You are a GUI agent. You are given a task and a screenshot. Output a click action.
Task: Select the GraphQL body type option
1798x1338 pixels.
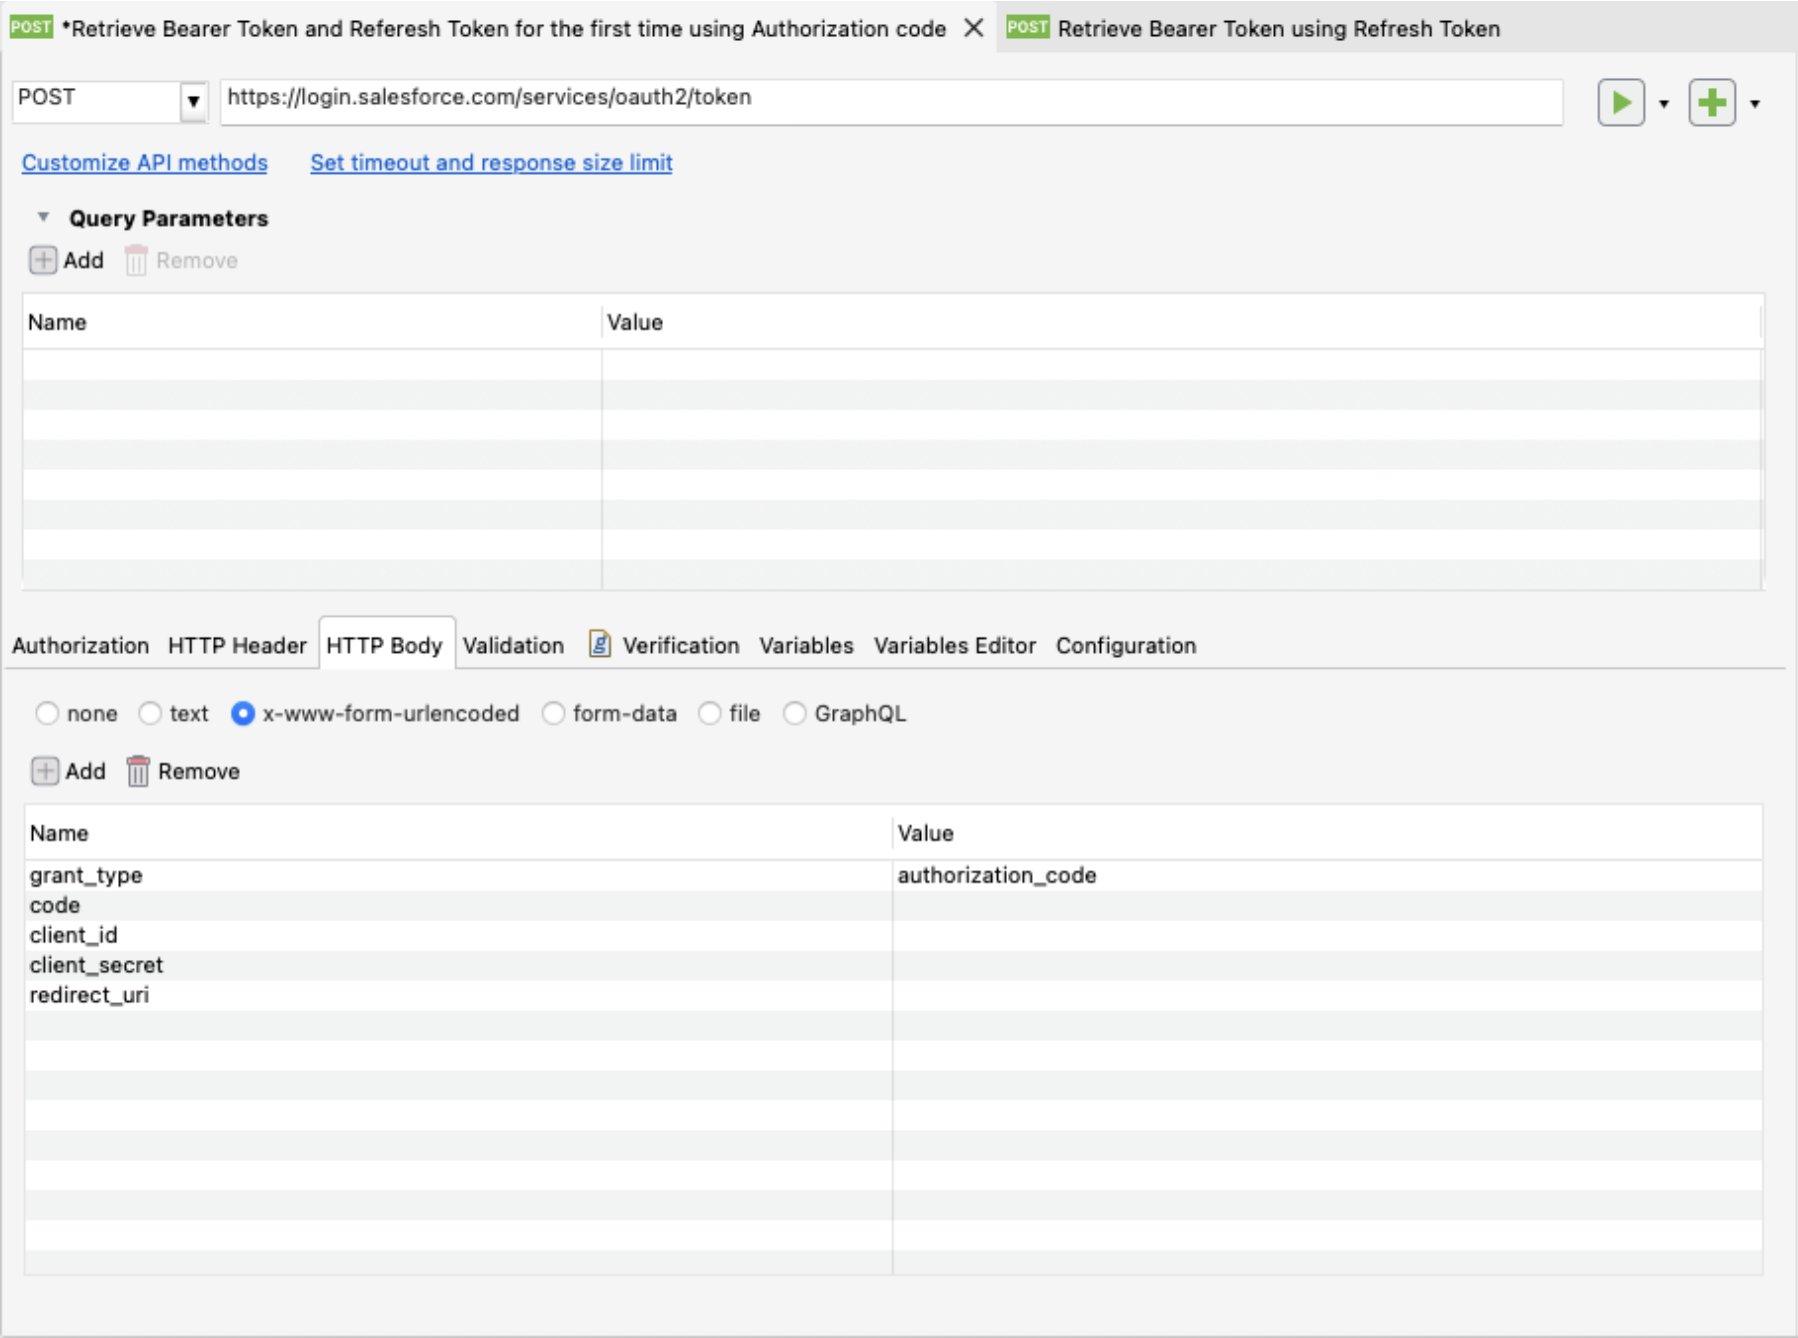795,714
